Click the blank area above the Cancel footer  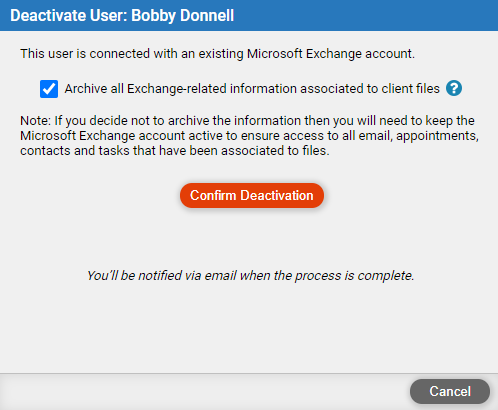click(249, 330)
